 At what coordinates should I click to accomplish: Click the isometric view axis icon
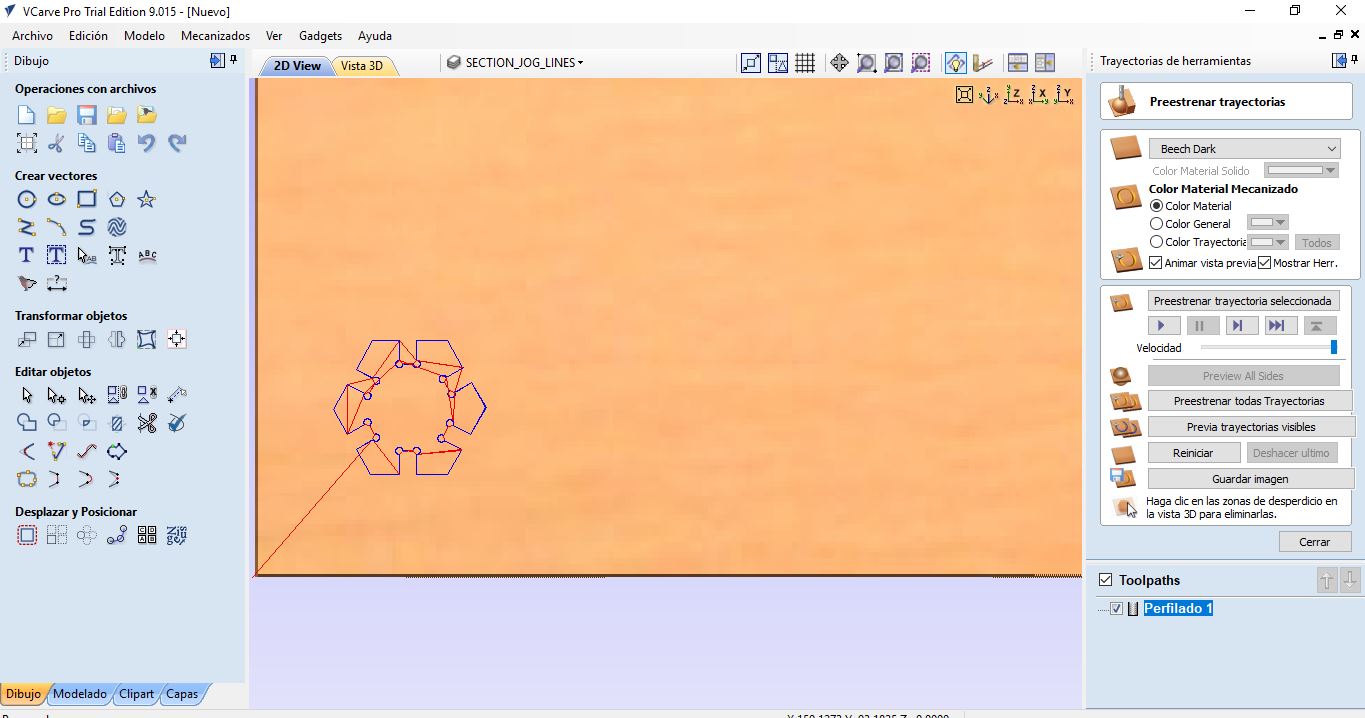tap(989, 95)
